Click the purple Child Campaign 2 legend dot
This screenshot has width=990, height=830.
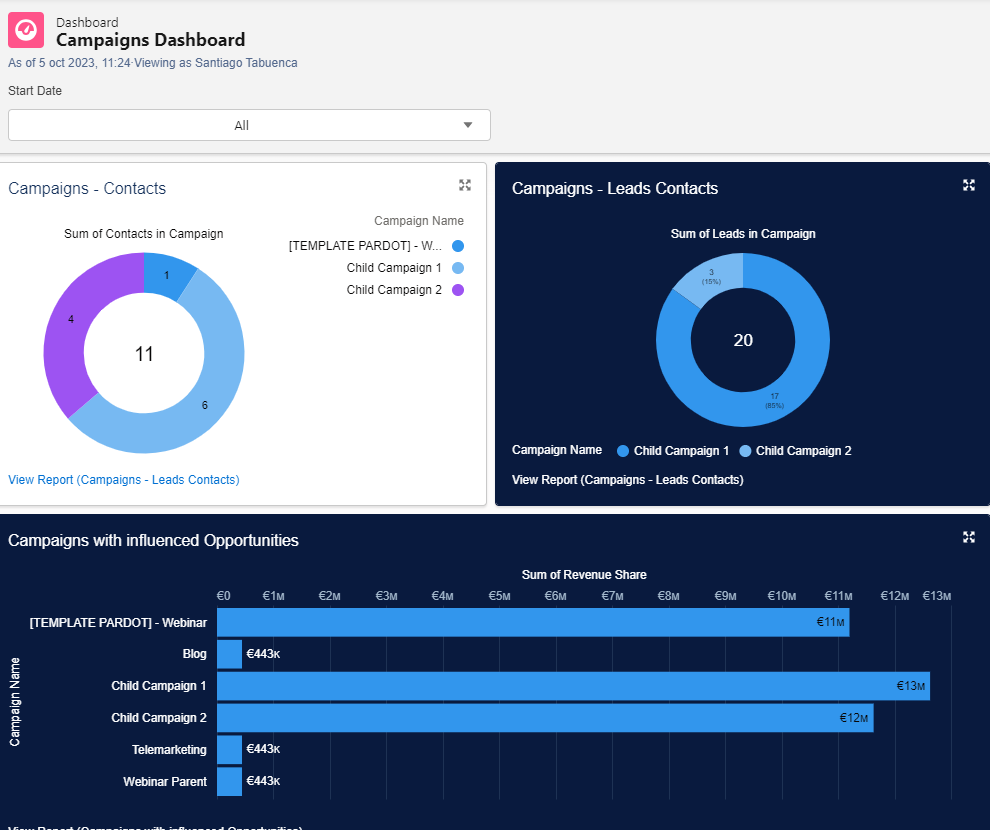458,290
